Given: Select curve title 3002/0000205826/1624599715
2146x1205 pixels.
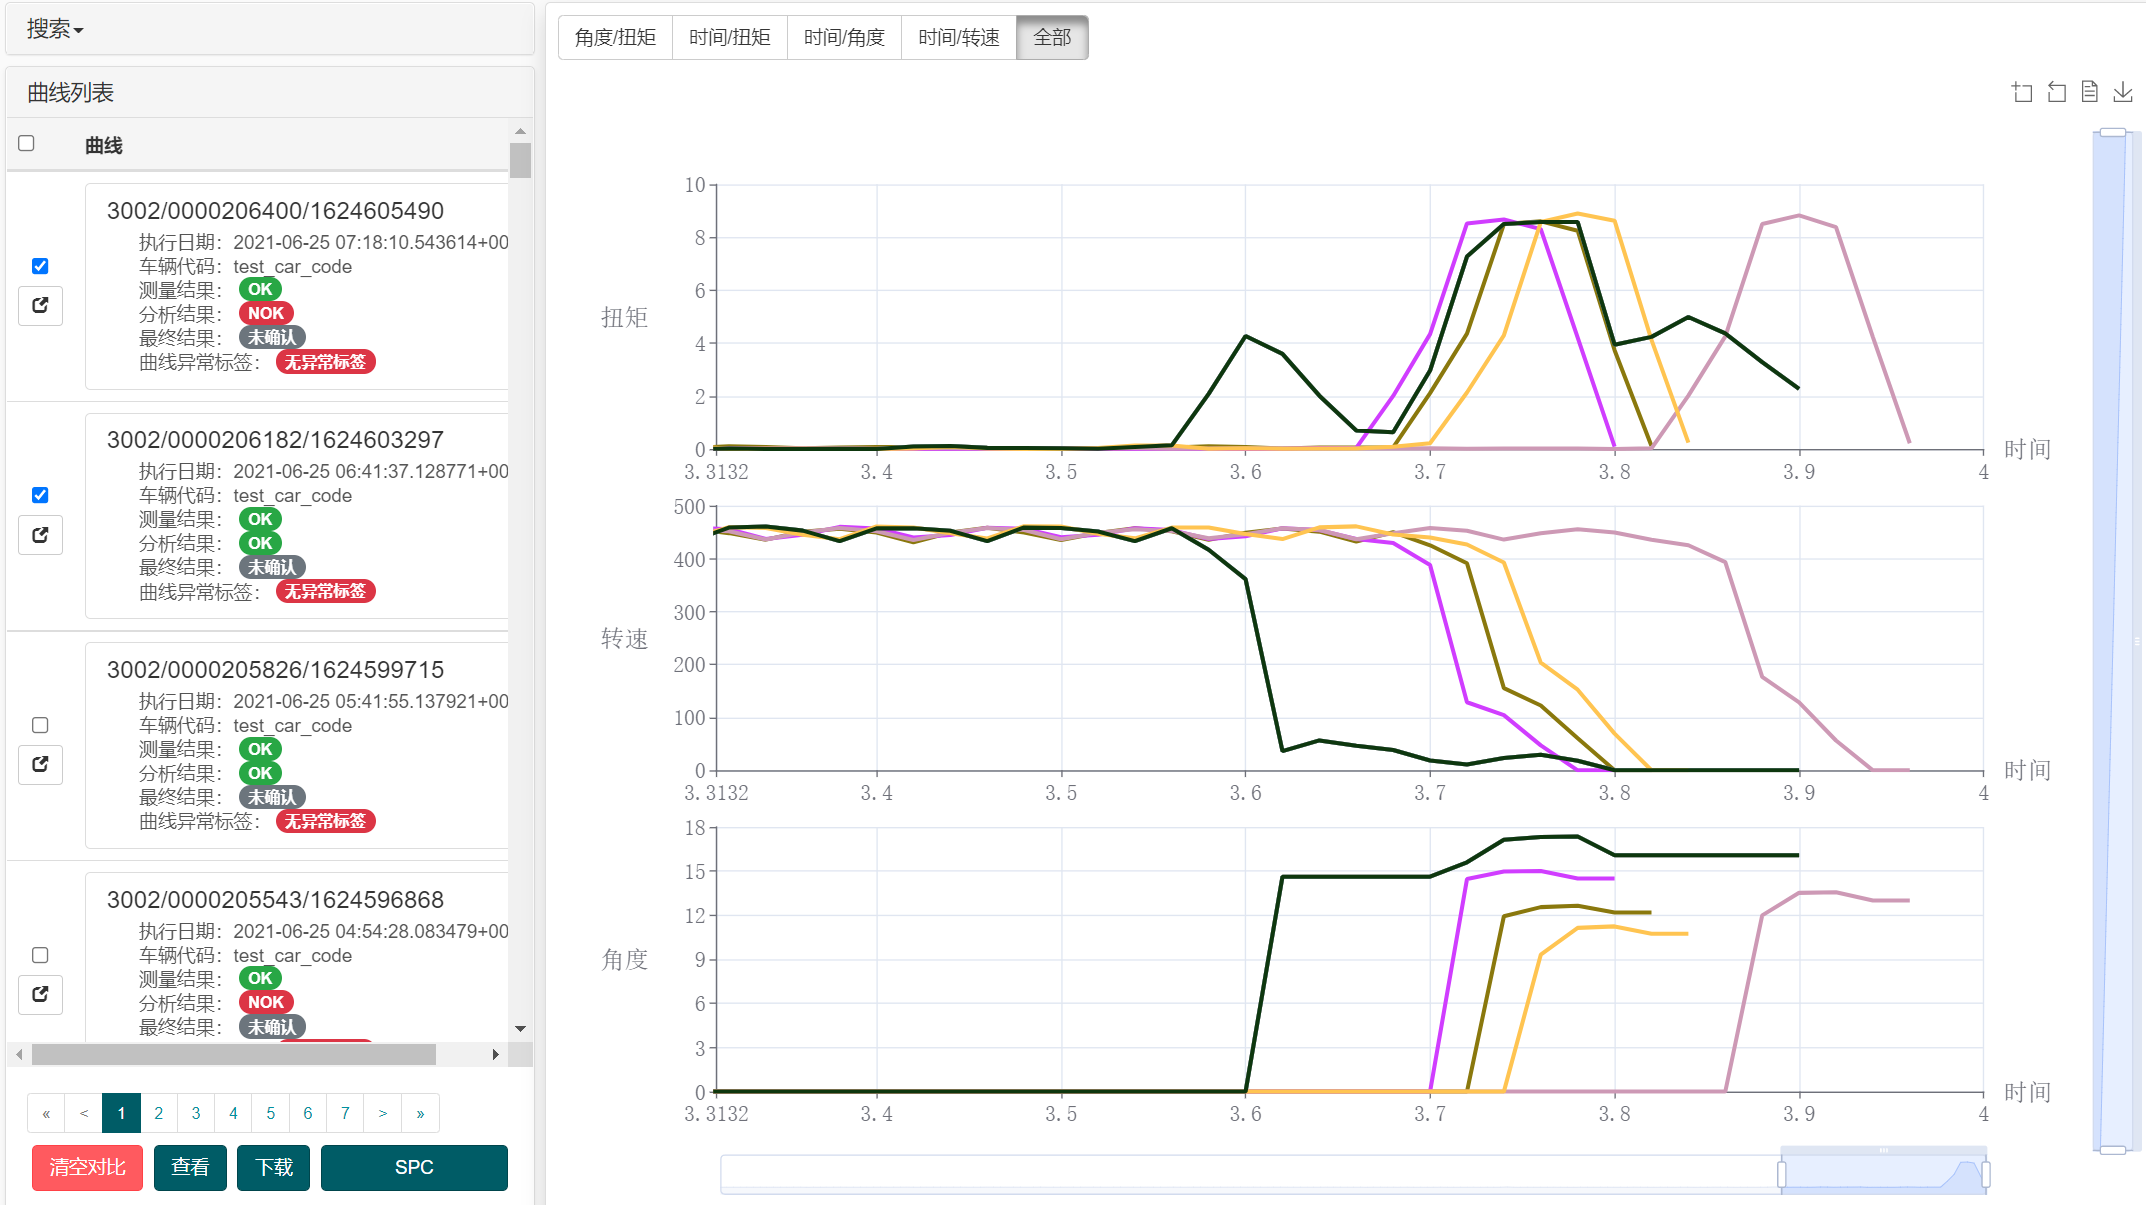Looking at the screenshot, I should pos(275,670).
